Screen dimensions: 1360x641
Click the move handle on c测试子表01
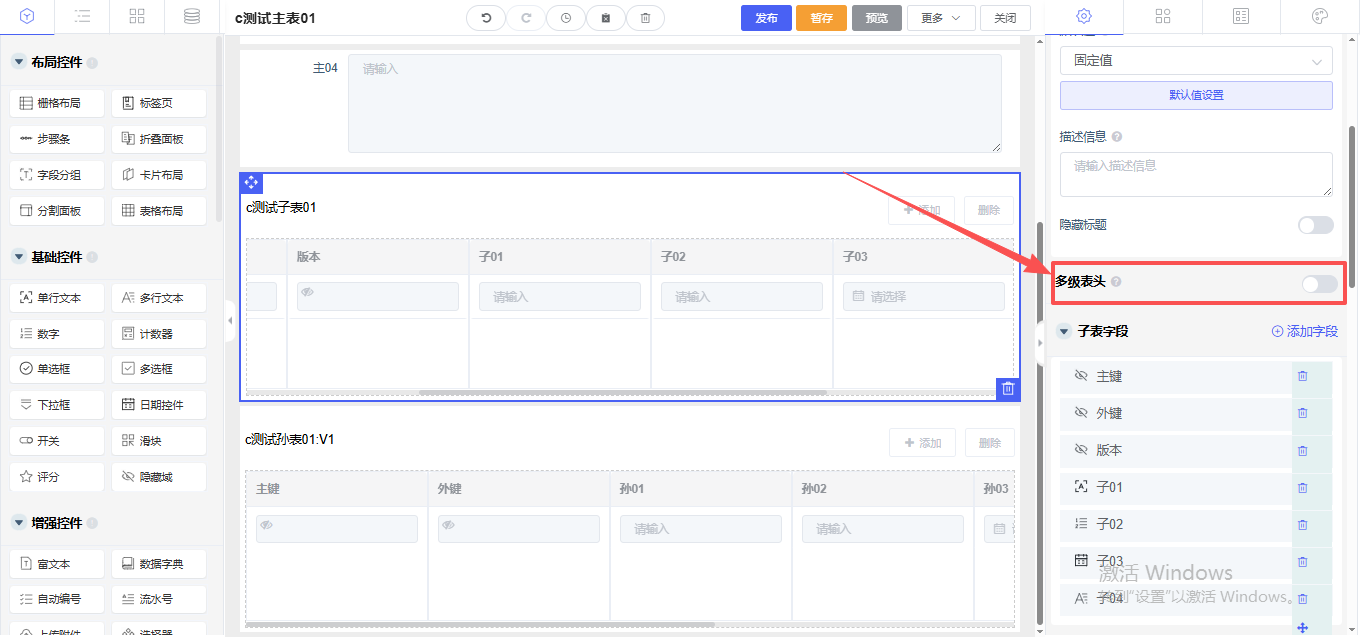pyautogui.click(x=251, y=183)
